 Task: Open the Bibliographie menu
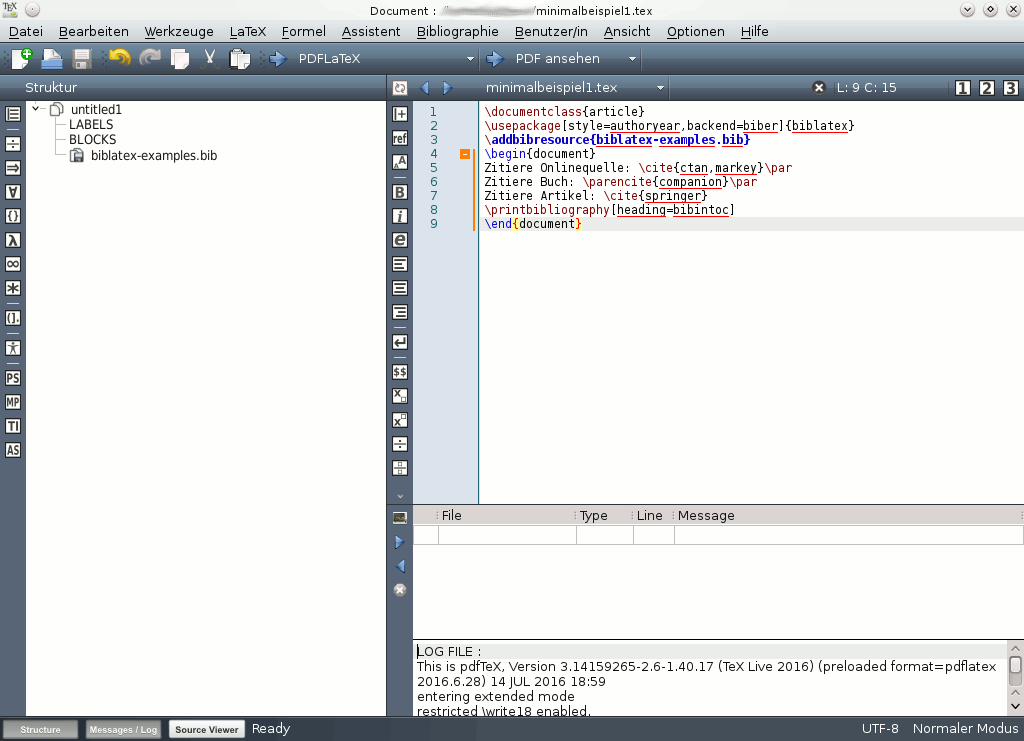coord(457,31)
